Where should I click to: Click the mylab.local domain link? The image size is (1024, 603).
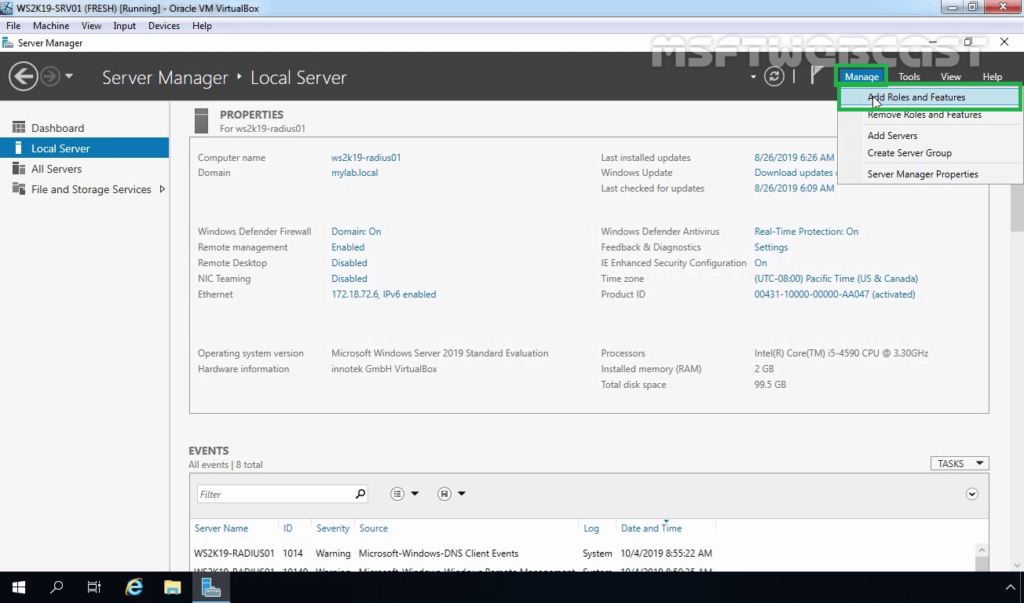[354, 173]
